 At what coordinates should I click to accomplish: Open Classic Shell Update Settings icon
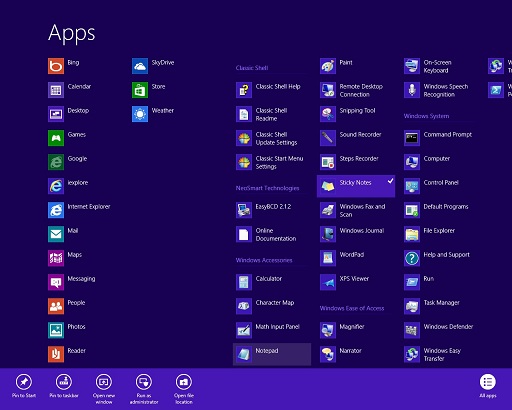point(244,138)
